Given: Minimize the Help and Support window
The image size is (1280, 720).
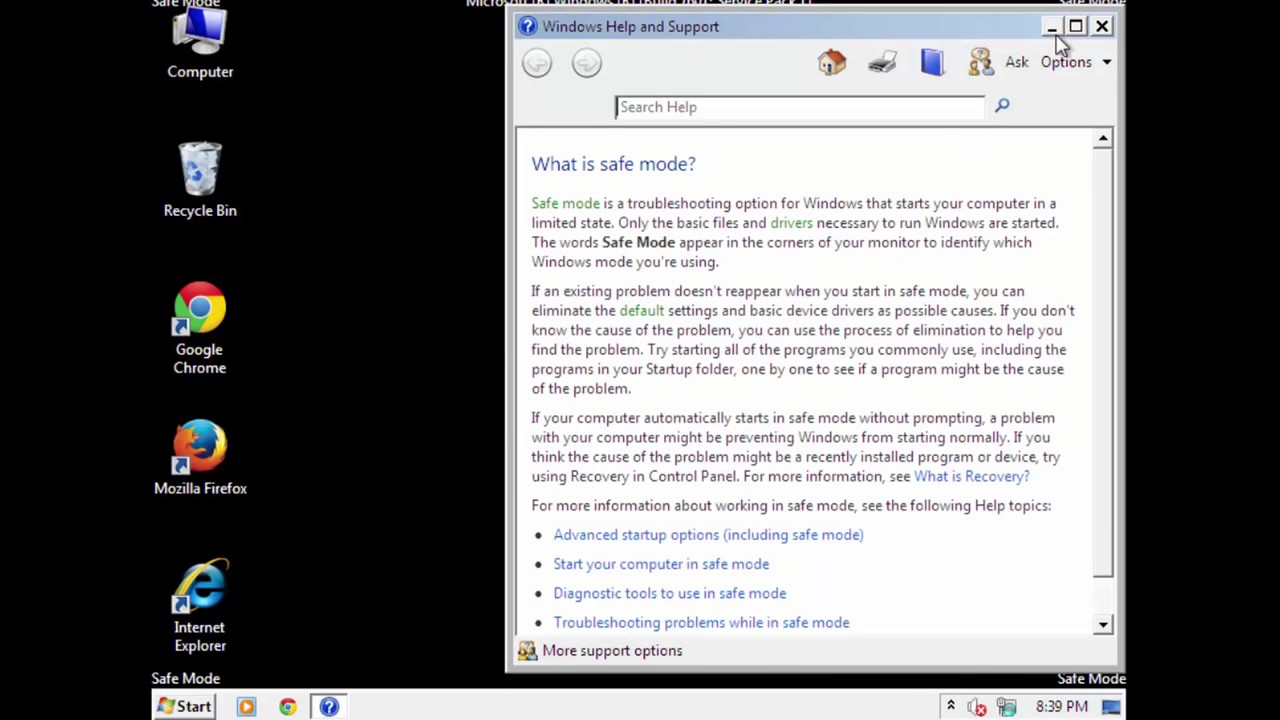Looking at the screenshot, I should coord(1051,27).
